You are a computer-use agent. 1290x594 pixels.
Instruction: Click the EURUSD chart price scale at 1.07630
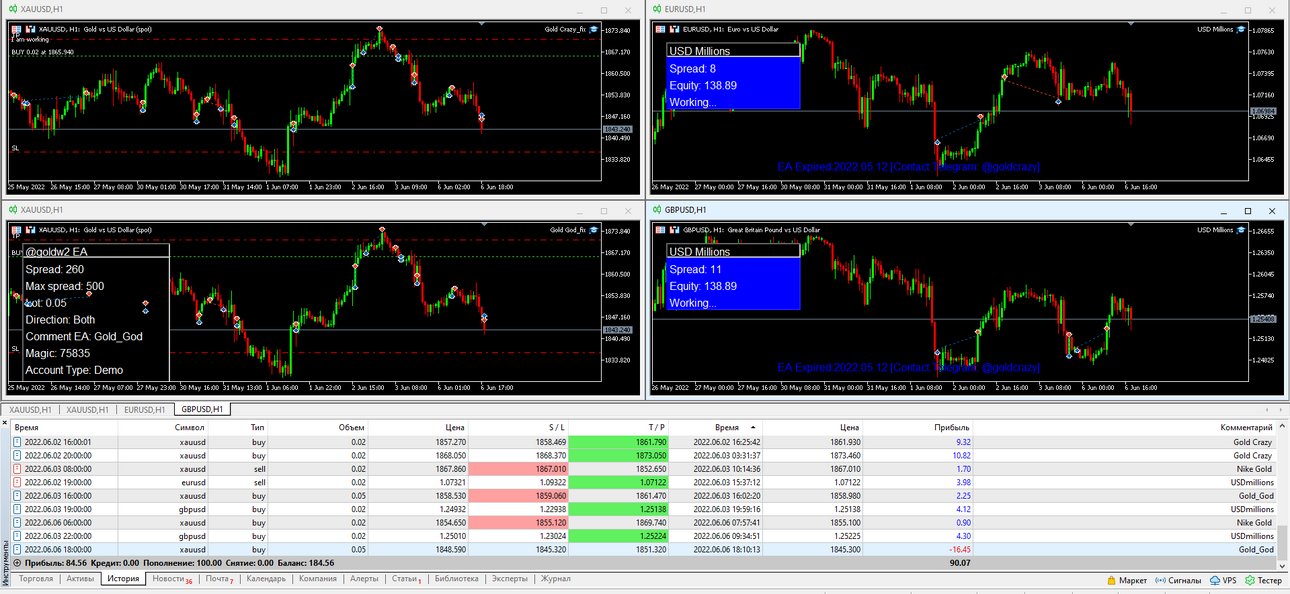pos(1265,52)
